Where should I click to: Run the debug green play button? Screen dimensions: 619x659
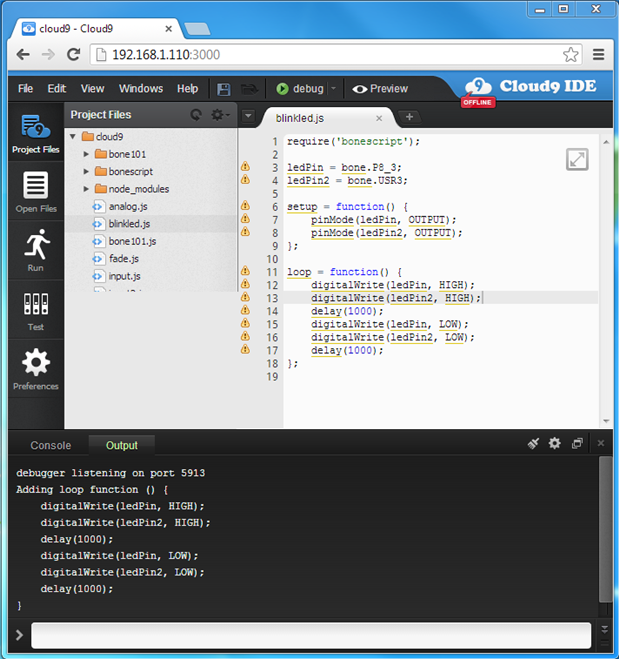[282, 89]
